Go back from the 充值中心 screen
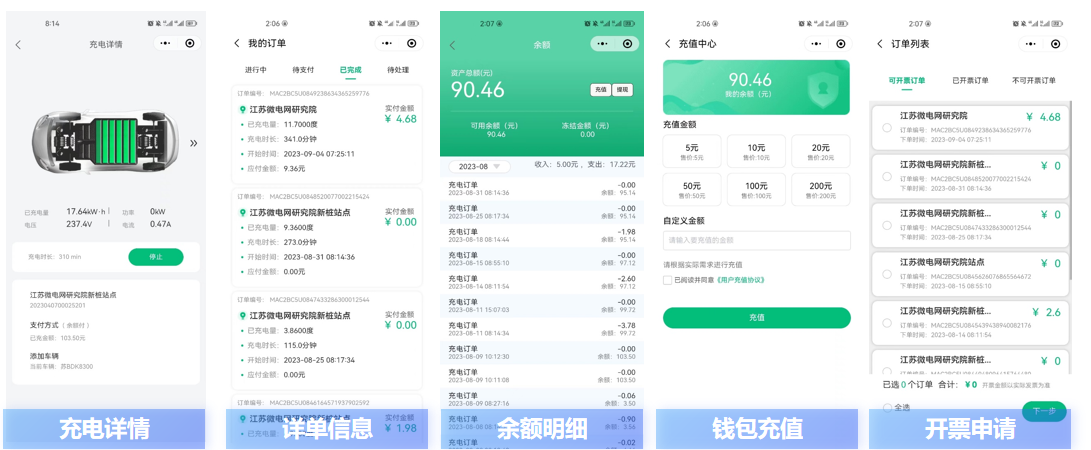The height and width of the screenshot is (450, 1091). (668, 43)
